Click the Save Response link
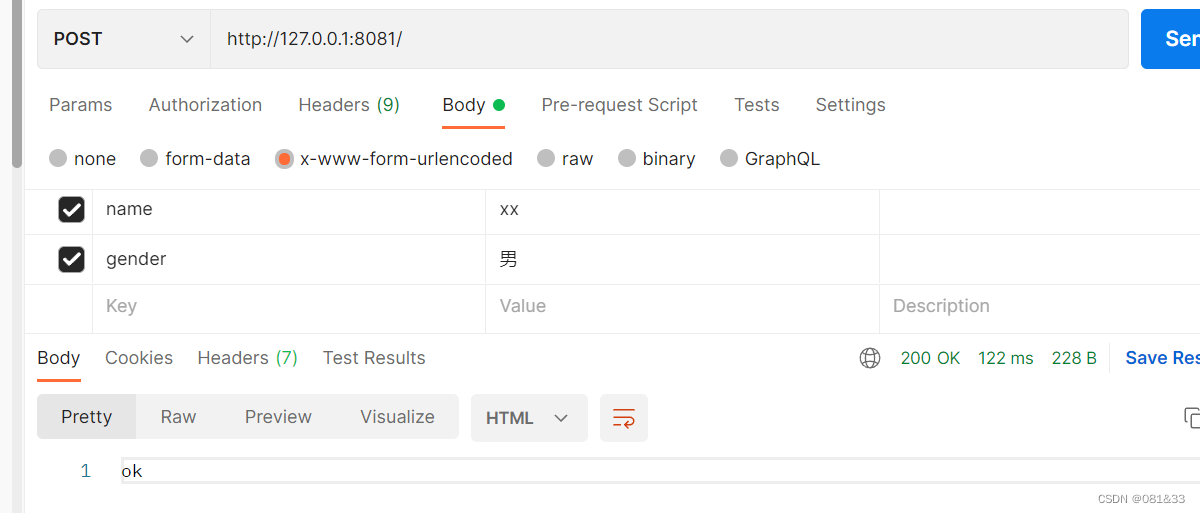 tap(1161, 358)
